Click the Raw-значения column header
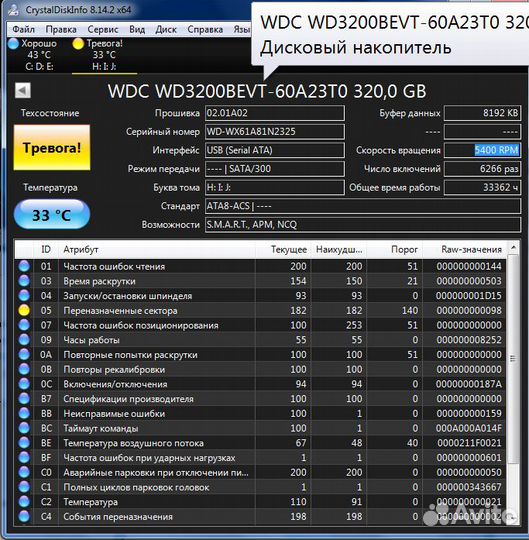Viewport: 529px width, 540px height. [x=464, y=249]
